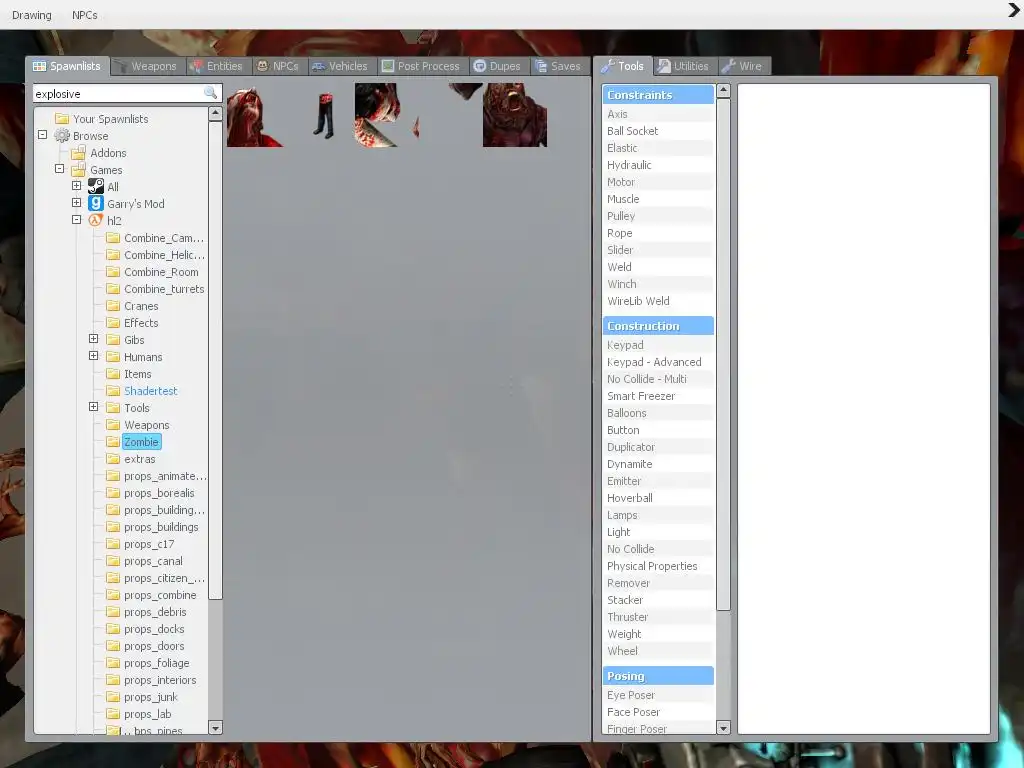Click the Entities tab icon
The width and height of the screenshot is (1024, 768).
tap(196, 66)
